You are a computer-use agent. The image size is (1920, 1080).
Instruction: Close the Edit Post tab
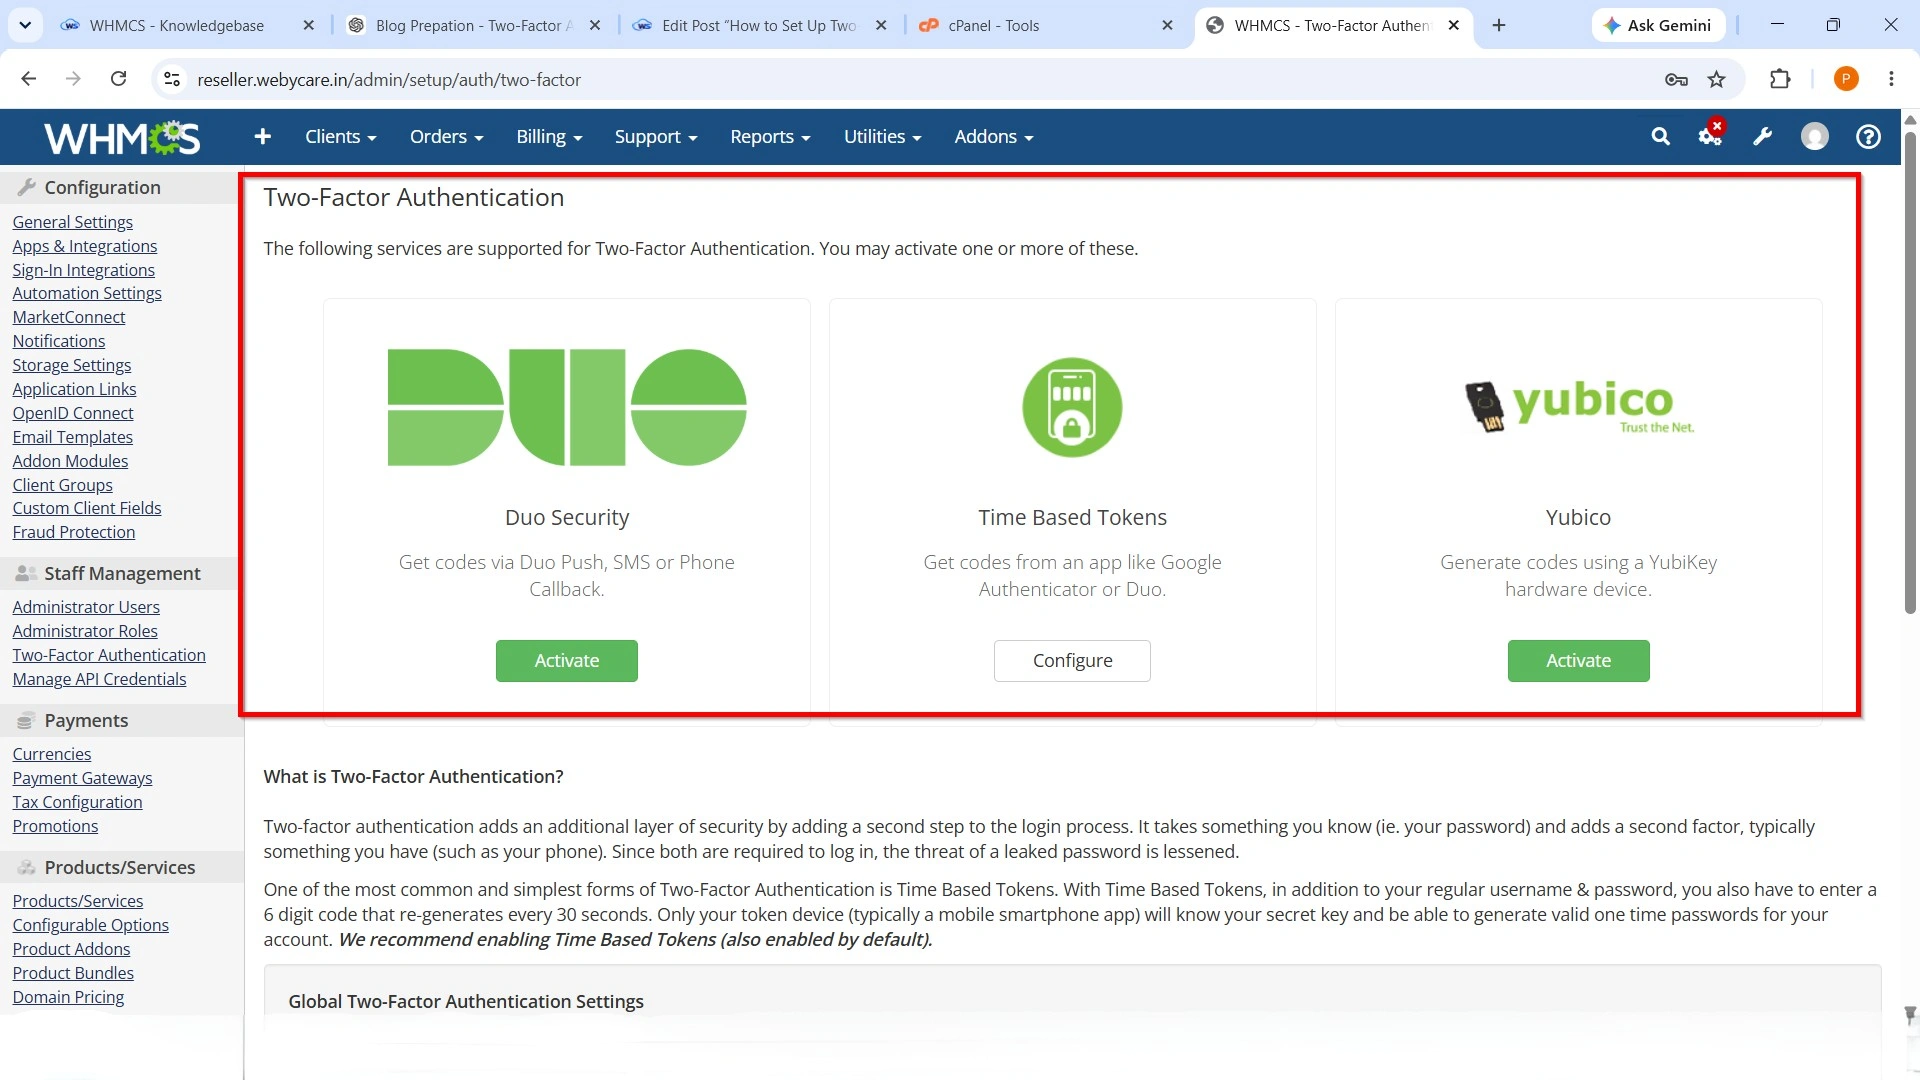click(881, 25)
